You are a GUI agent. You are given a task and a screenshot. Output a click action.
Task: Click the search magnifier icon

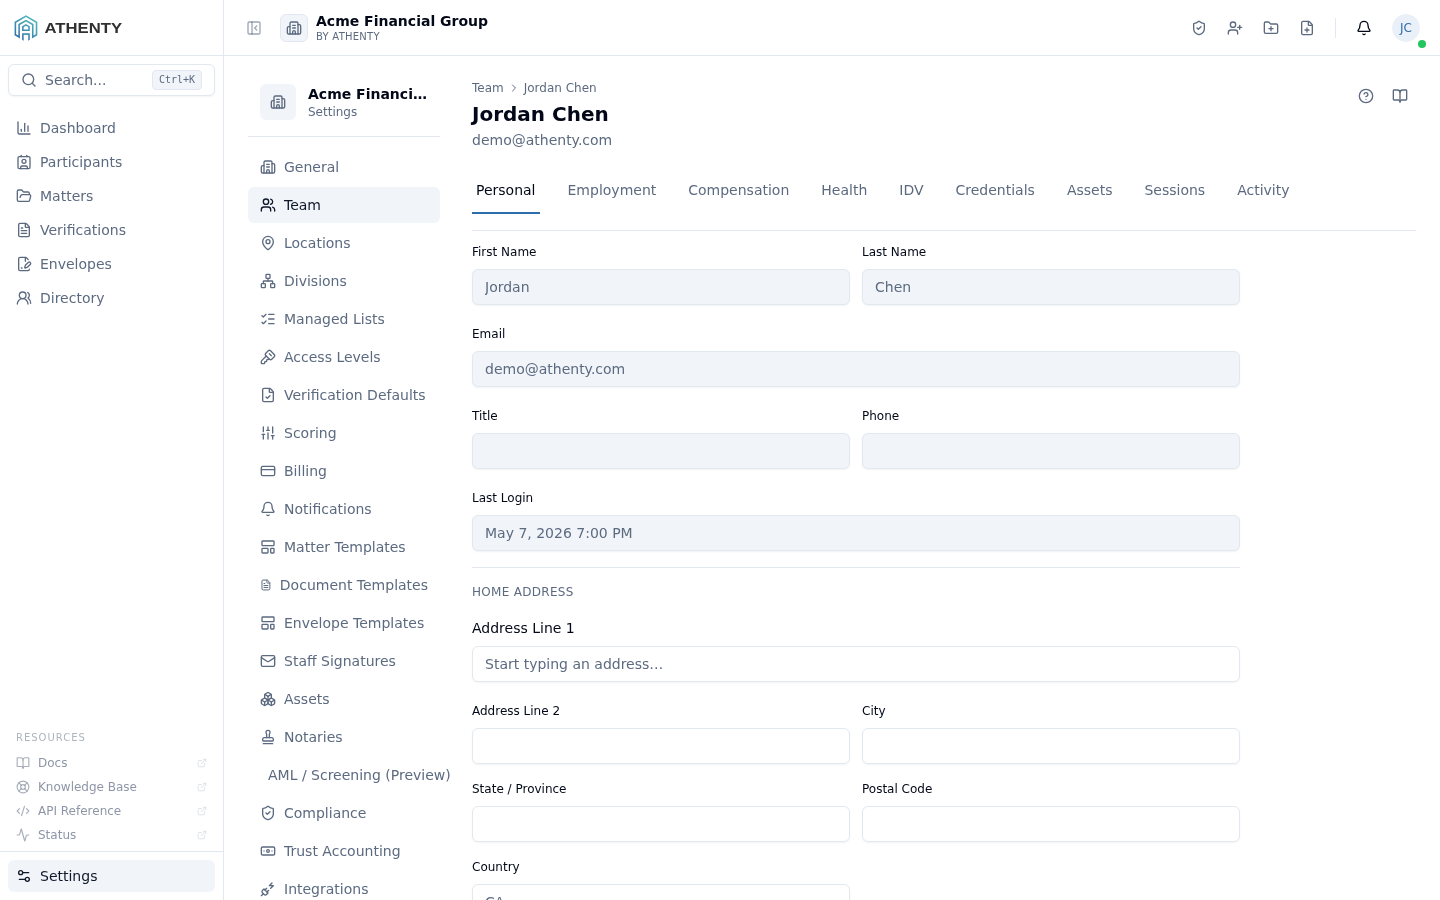pyautogui.click(x=29, y=80)
